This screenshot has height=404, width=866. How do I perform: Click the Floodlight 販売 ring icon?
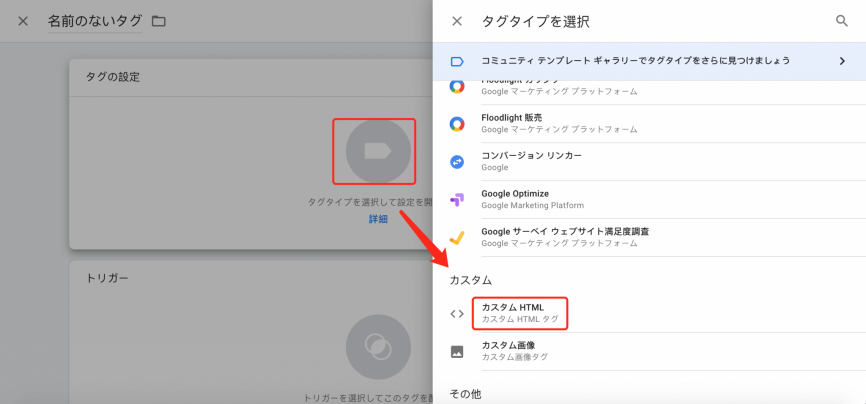457,124
